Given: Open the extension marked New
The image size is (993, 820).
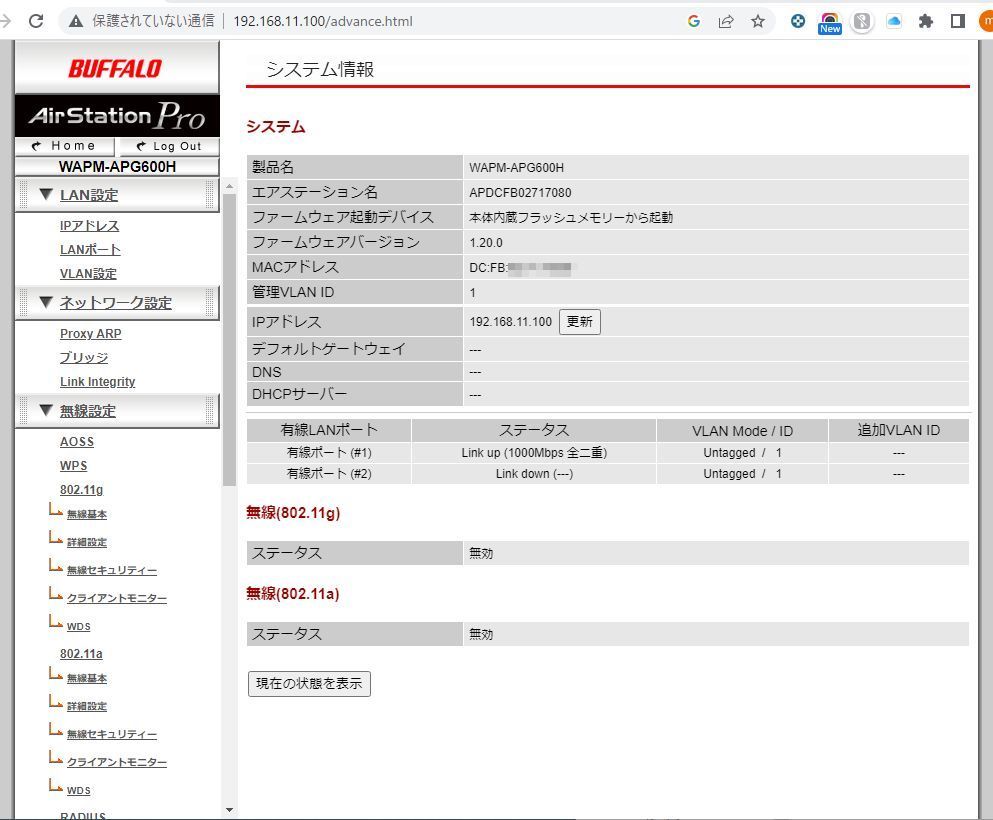Looking at the screenshot, I should 830,23.
